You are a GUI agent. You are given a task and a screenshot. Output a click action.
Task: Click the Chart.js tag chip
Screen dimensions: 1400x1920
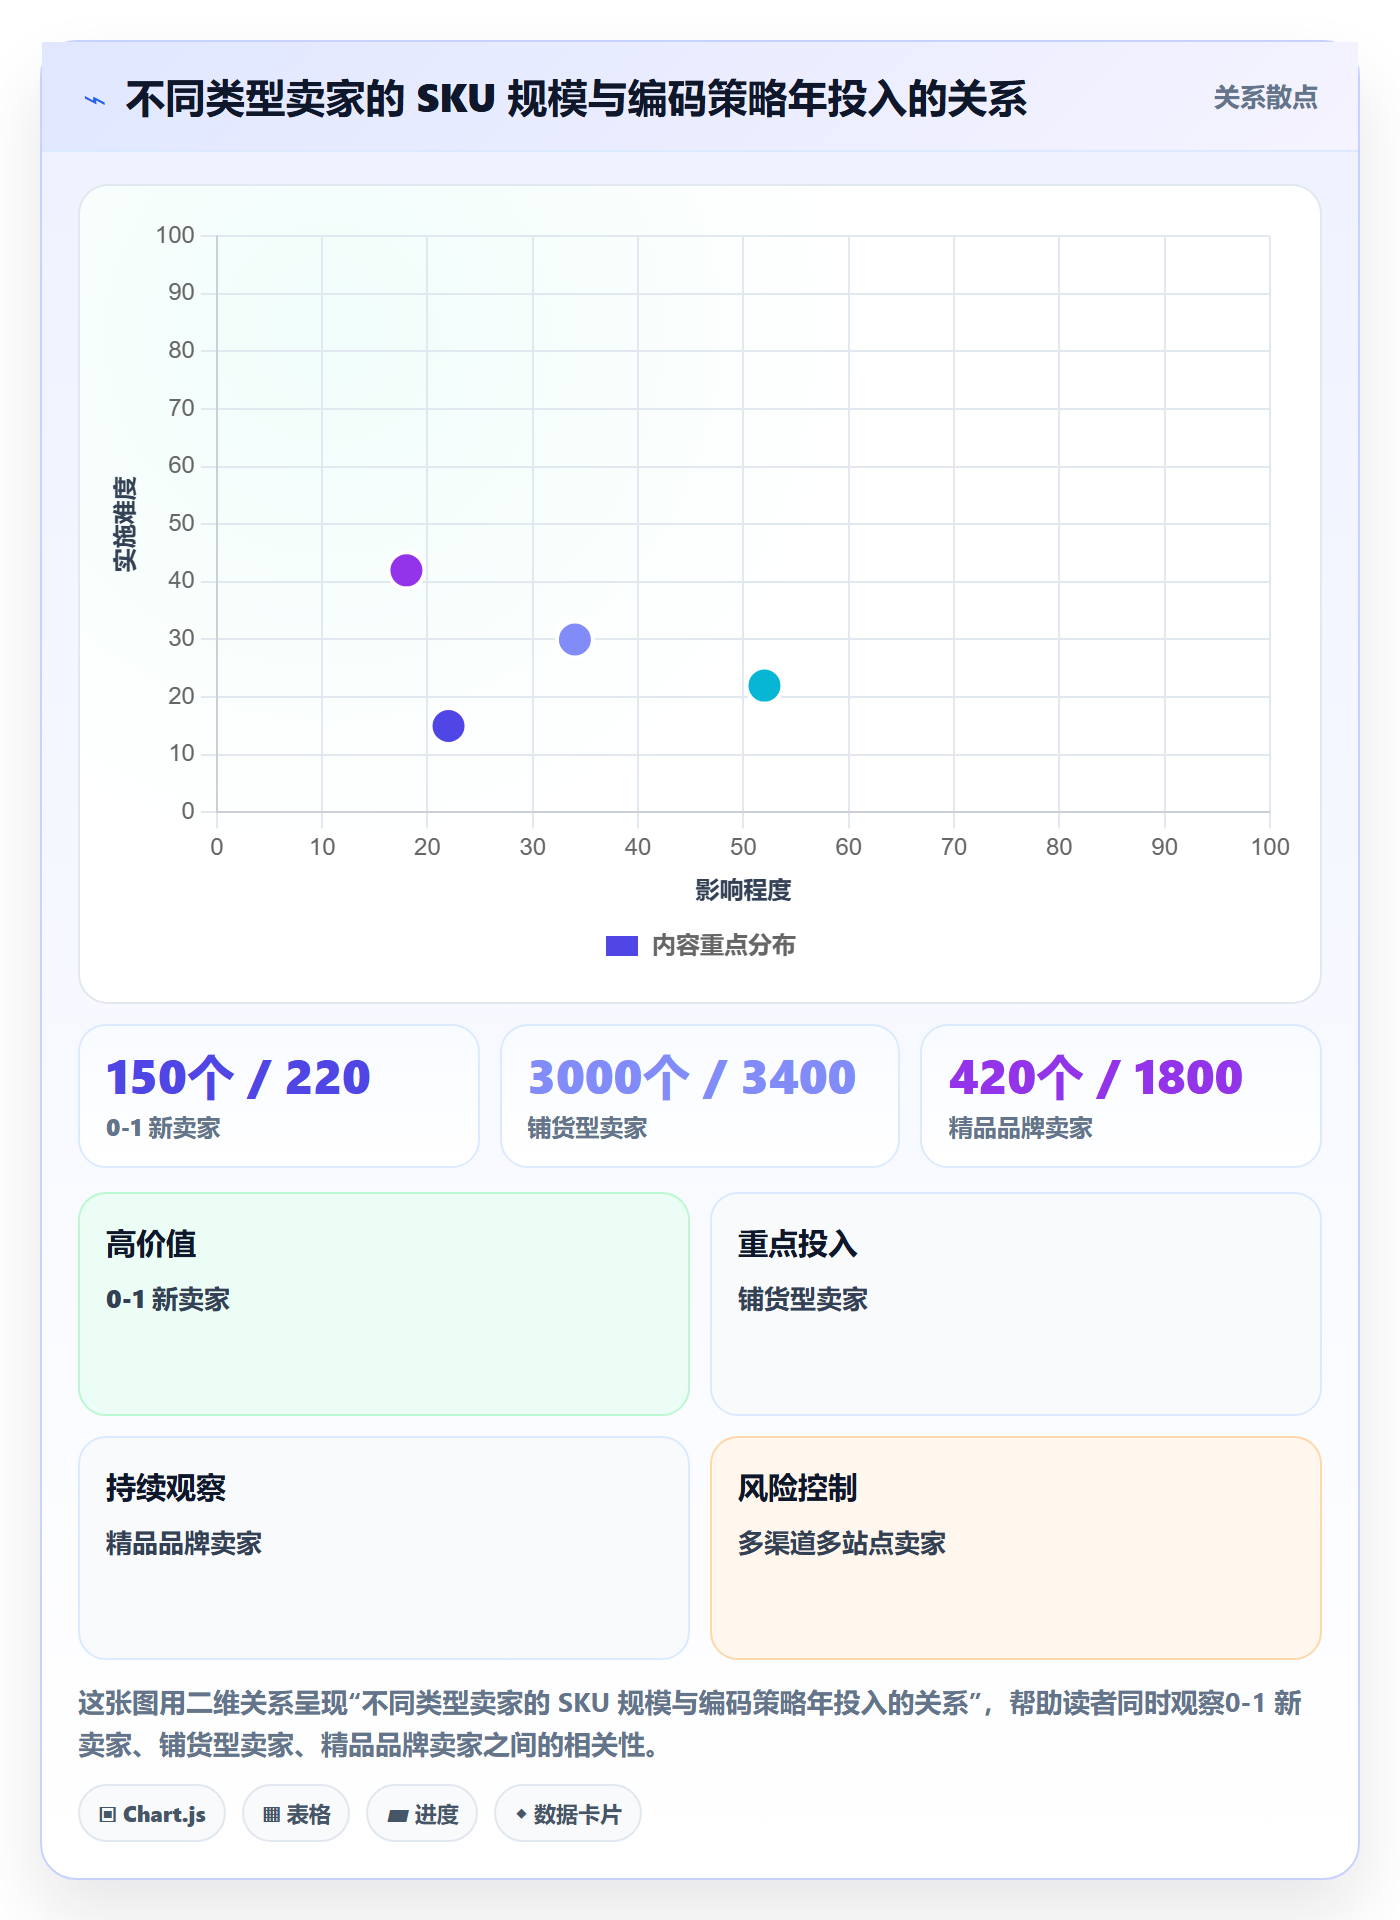point(152,1814)
